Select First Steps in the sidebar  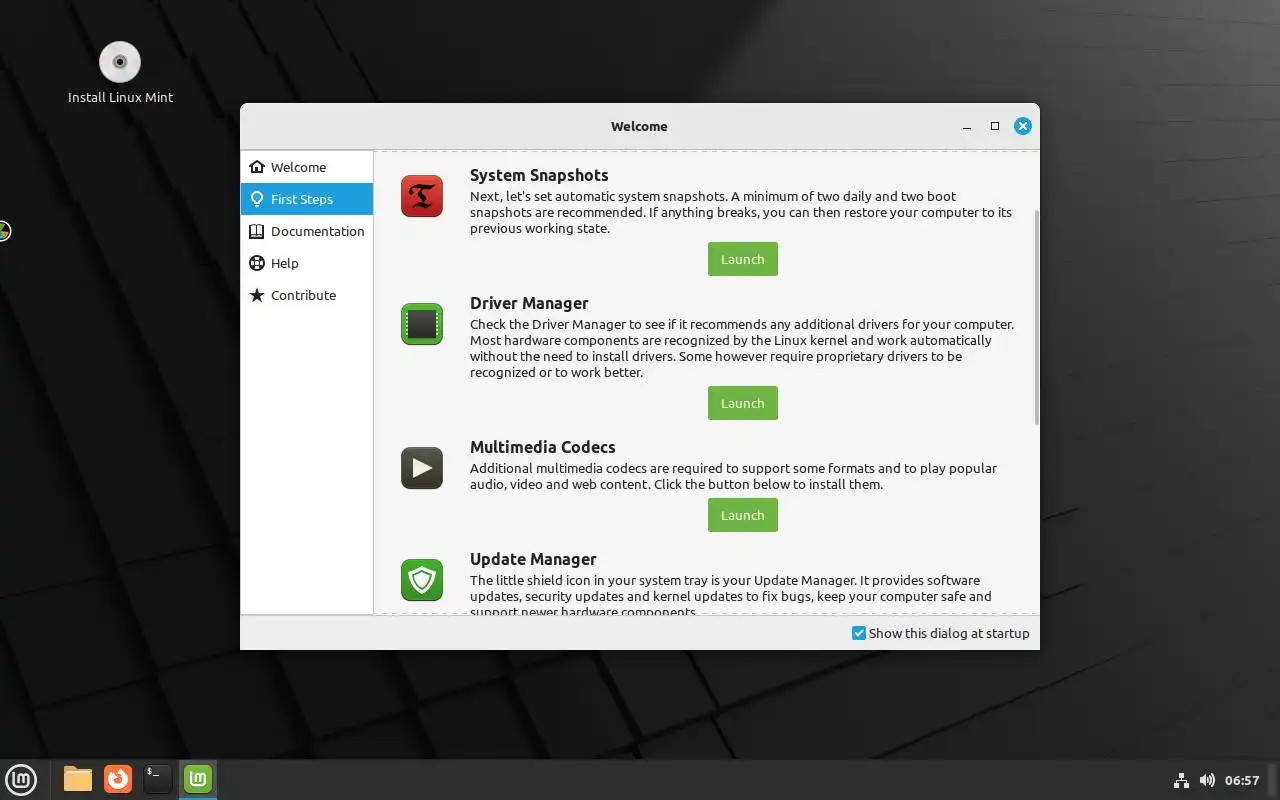pyautogui.click(x=307, y=199)
